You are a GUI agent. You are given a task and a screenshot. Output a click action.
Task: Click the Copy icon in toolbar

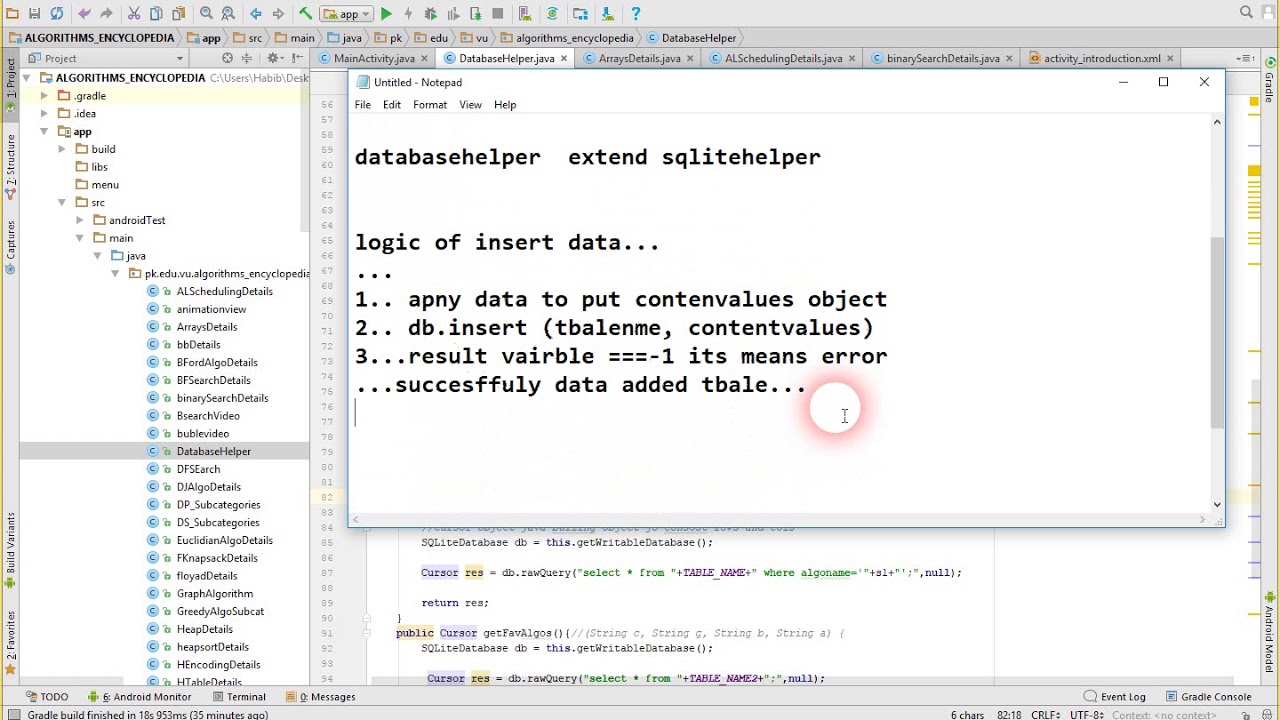(156, 14)
